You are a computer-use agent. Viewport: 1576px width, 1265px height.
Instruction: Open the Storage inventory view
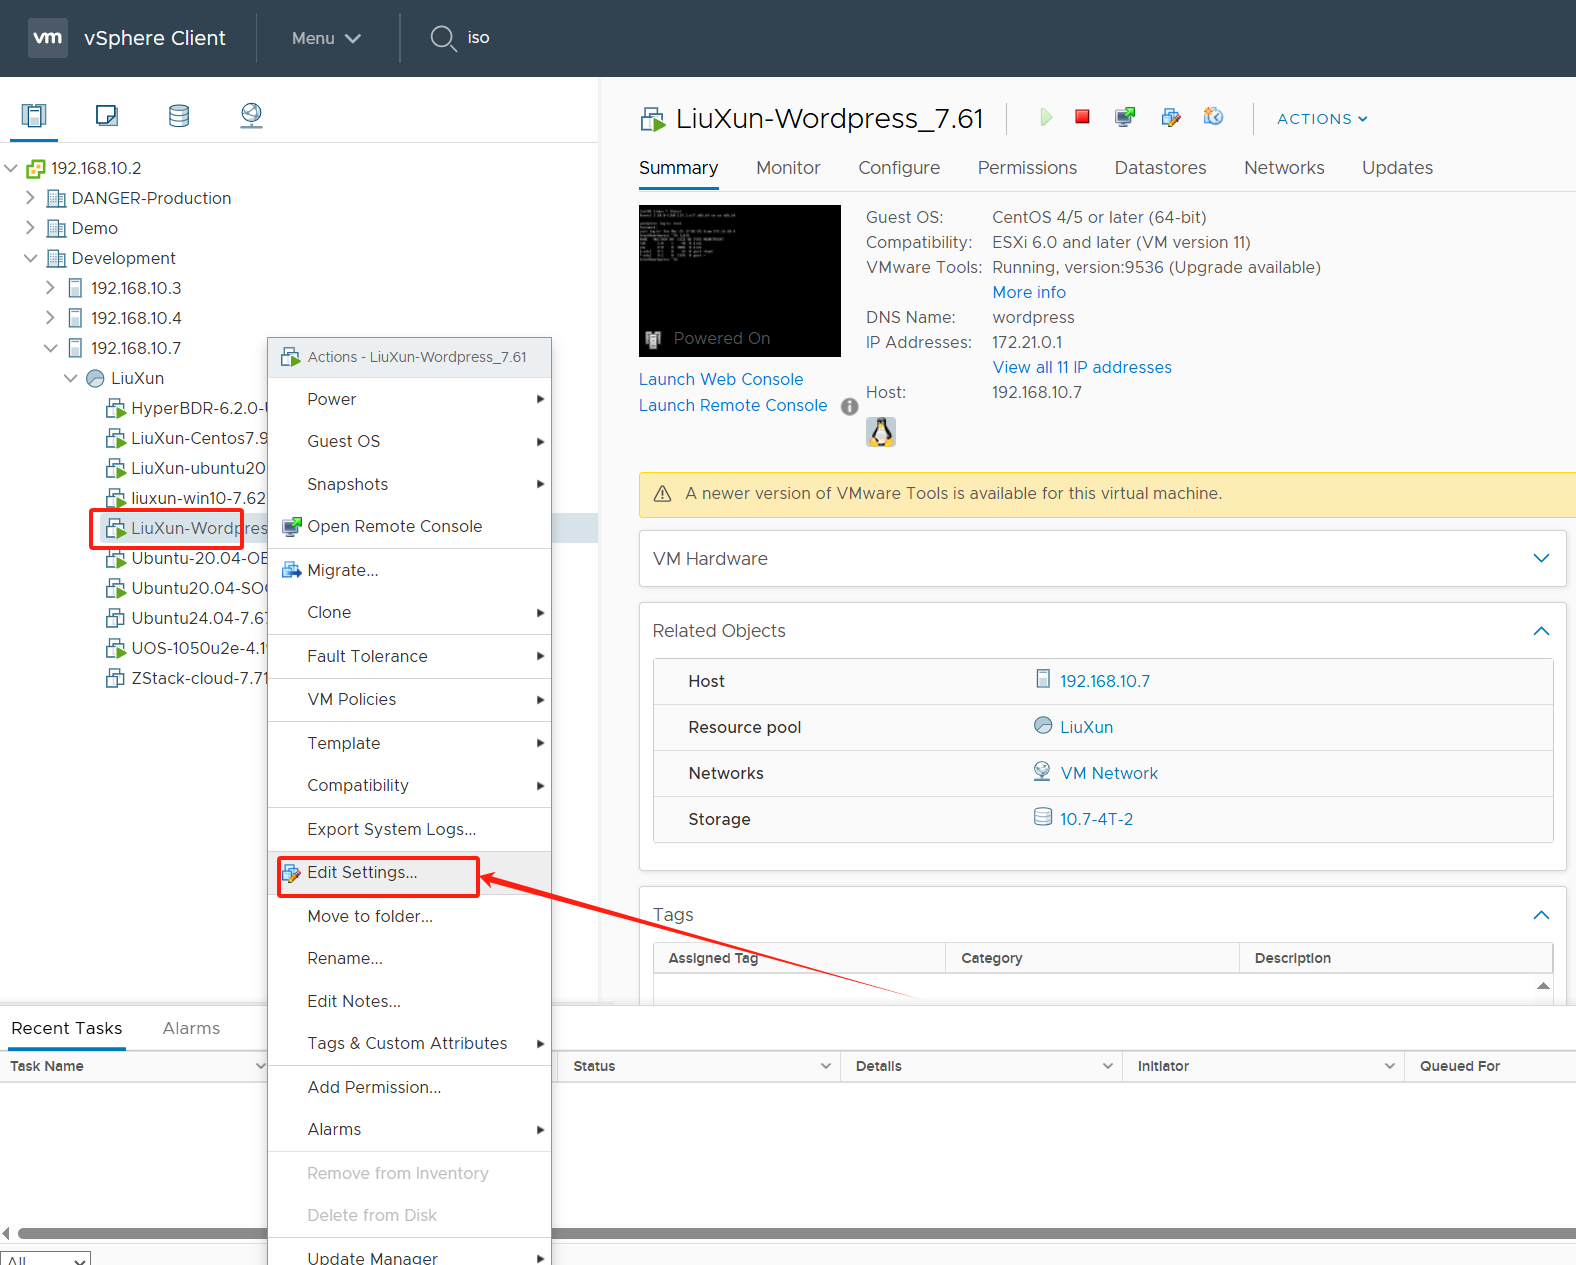179,116
